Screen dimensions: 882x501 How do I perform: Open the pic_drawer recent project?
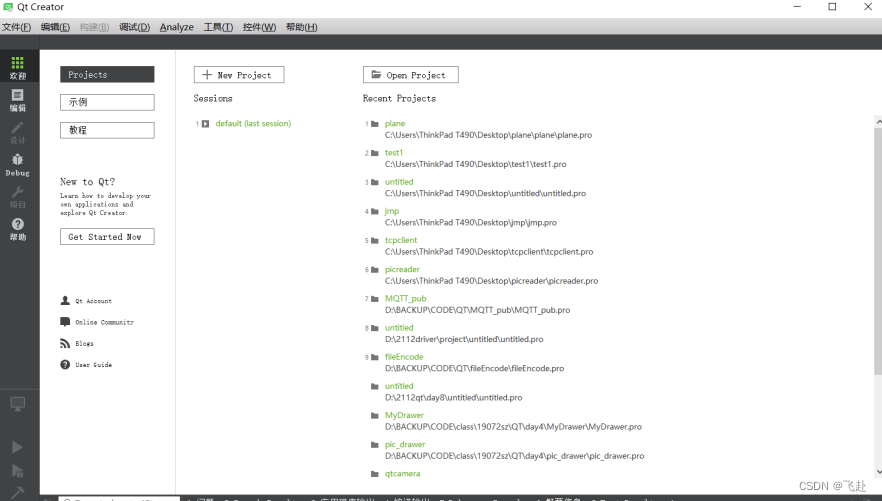405,444
